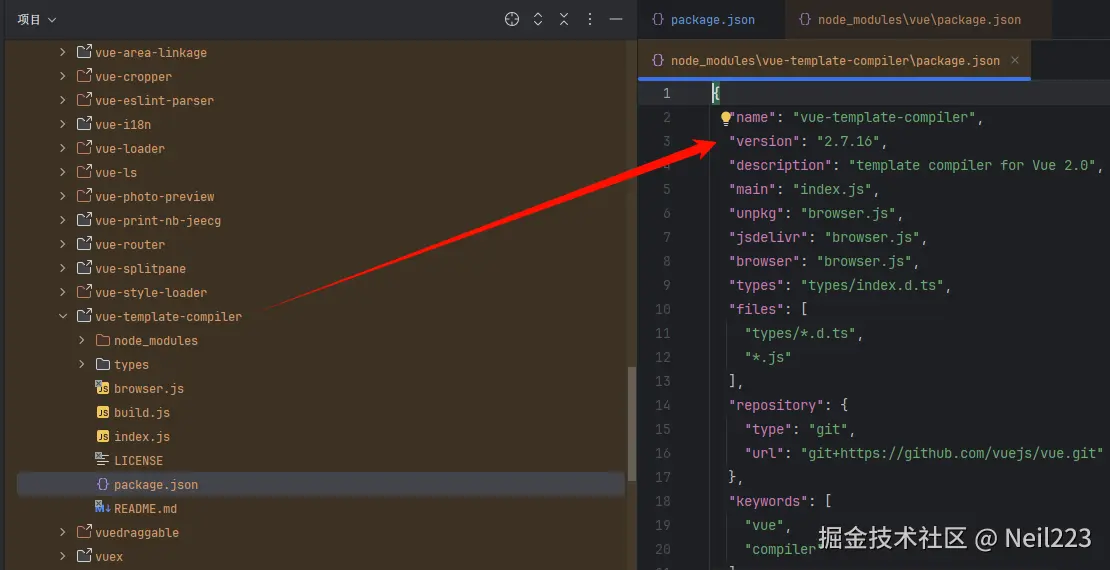Select the vue-template-compiler tree item
1110x570 pixels.
[x=168, y=317]
